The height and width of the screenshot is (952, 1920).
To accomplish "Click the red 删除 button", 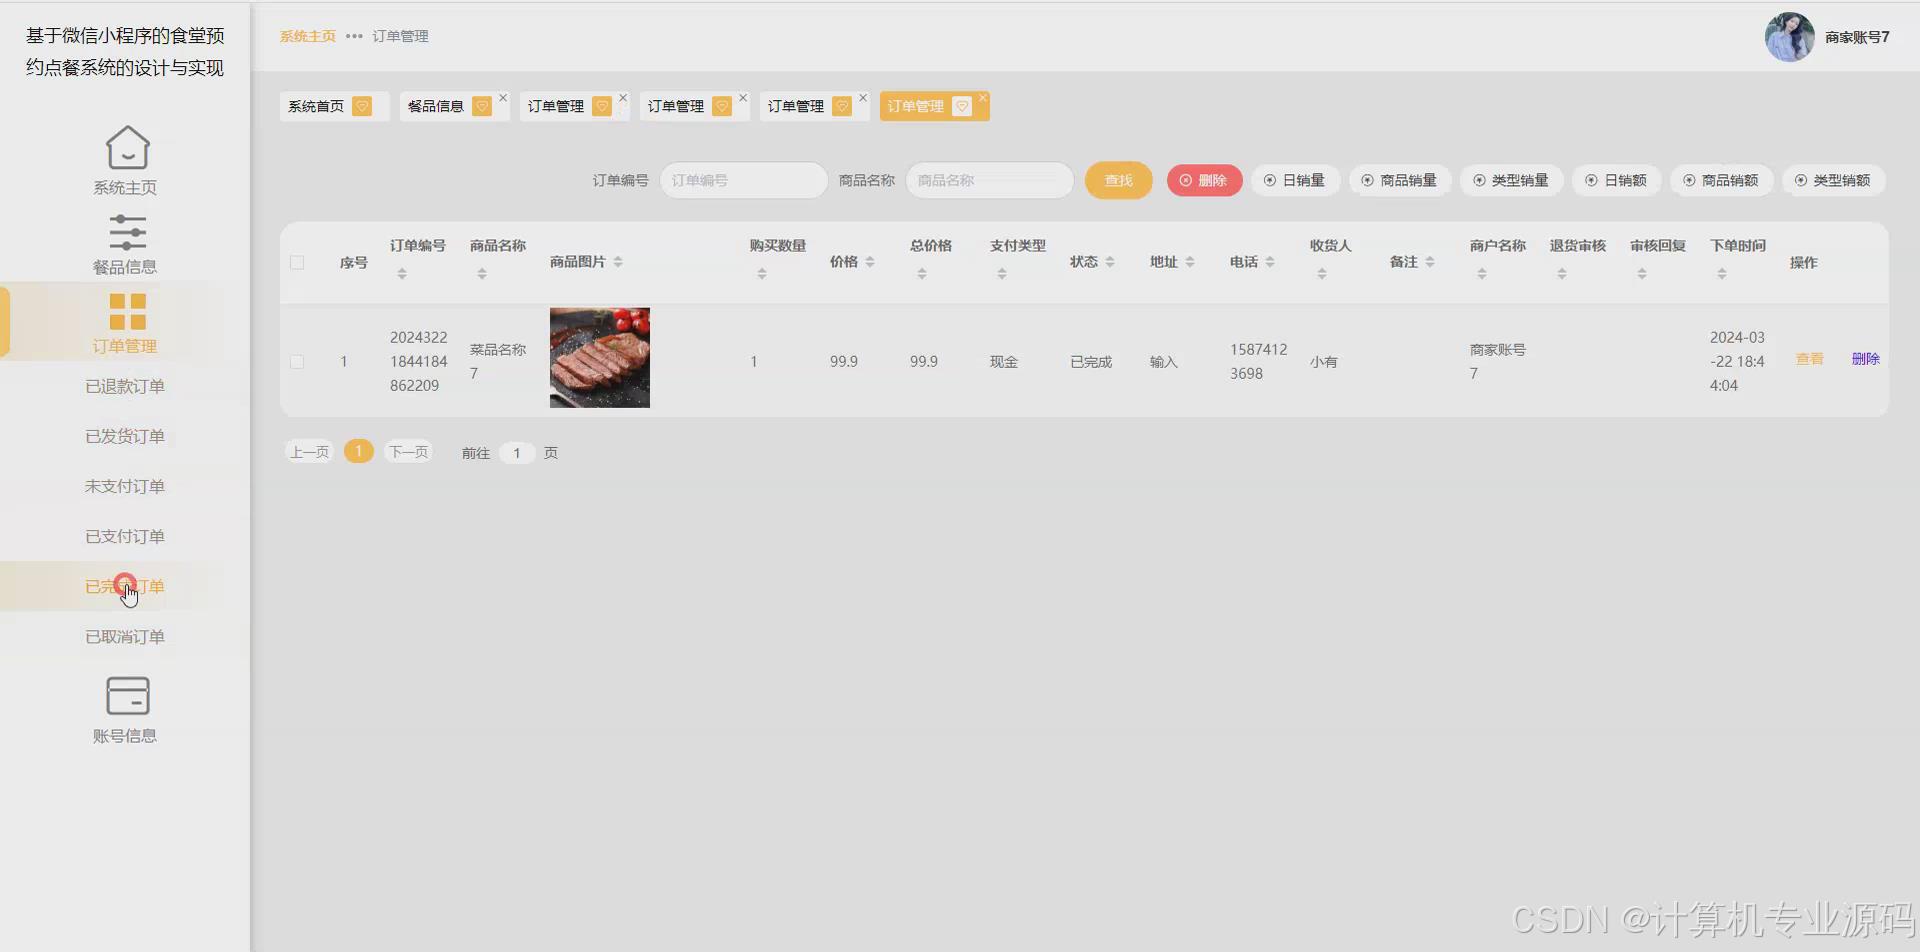I will coord(1204,180).
